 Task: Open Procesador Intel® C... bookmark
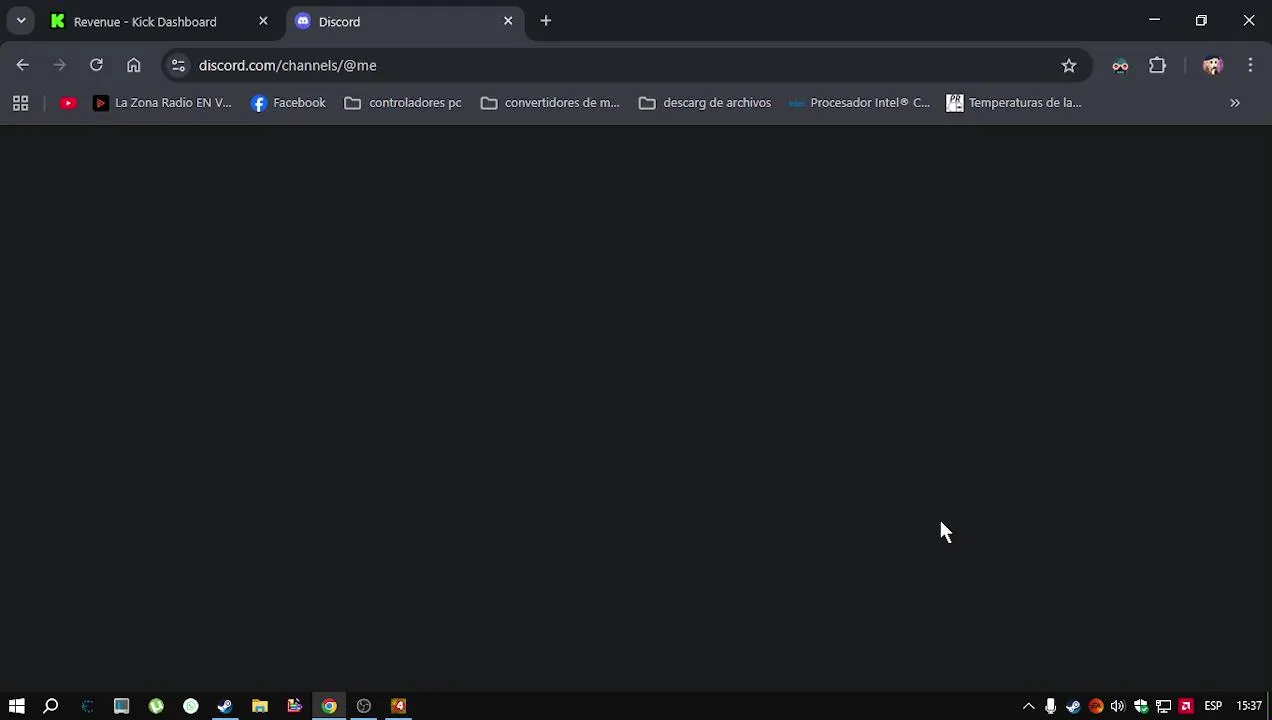859,103
